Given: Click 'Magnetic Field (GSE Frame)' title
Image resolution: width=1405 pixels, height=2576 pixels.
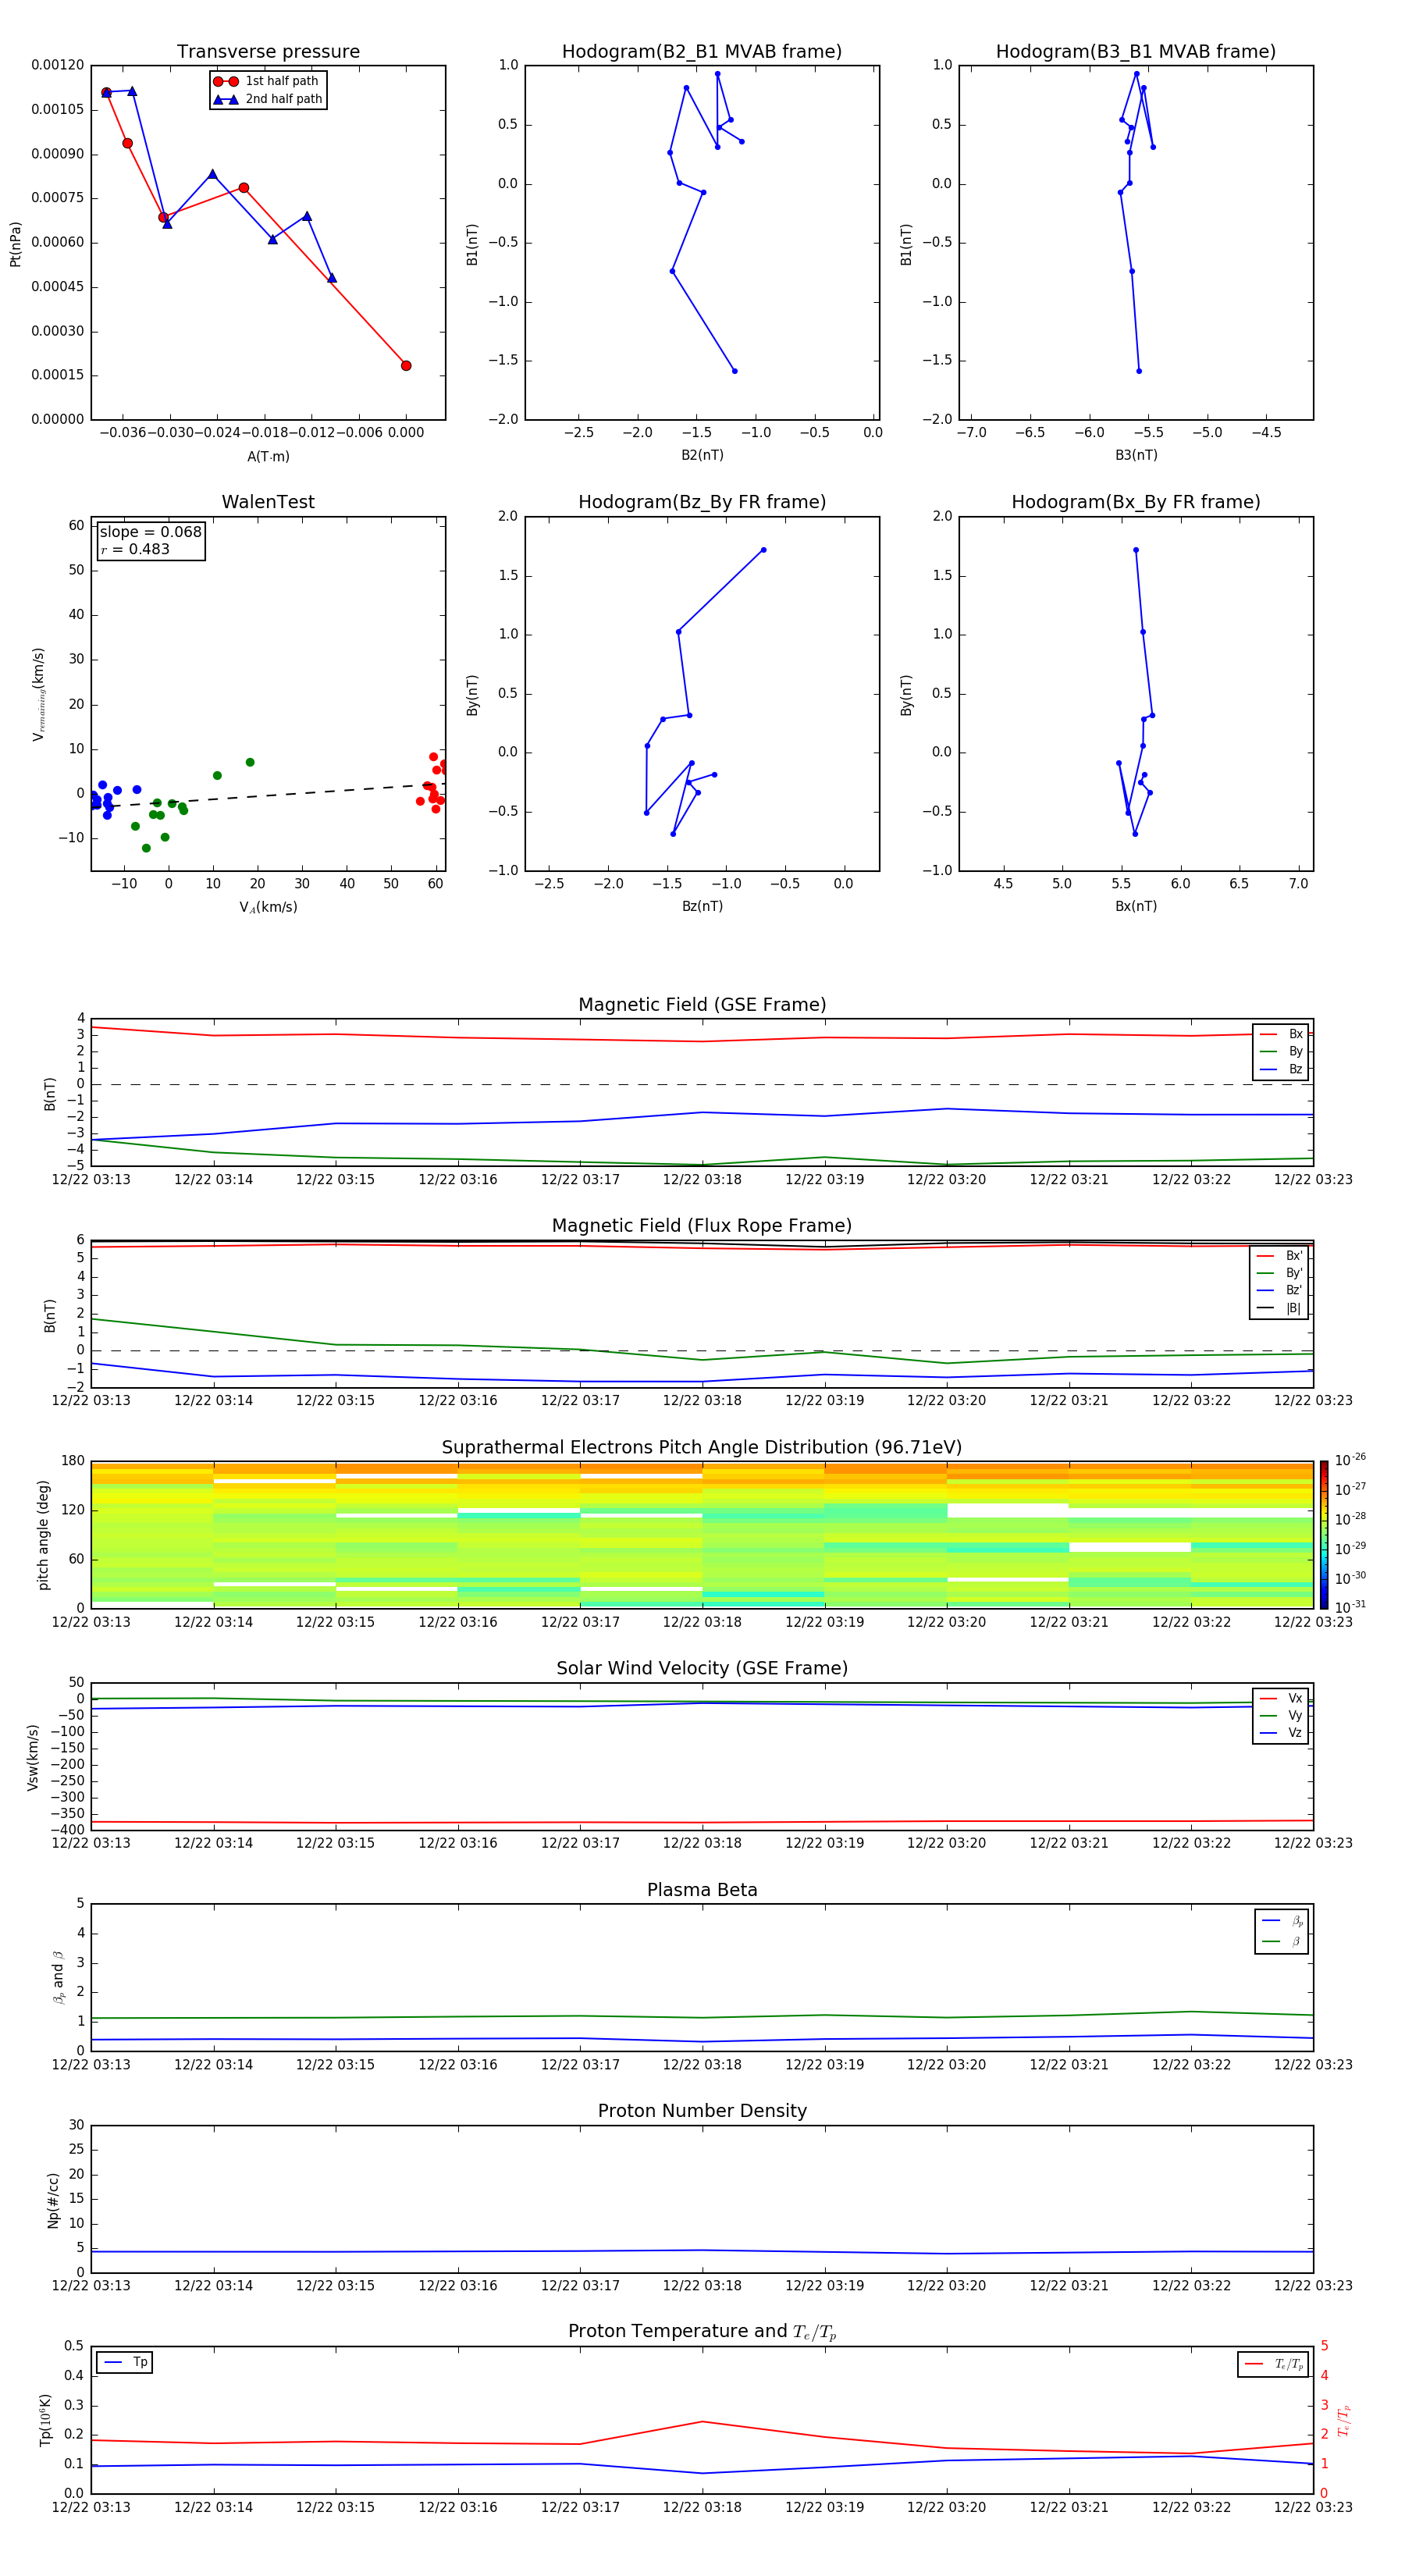Looking at the screenshot, I should (x=702, y=1005).
